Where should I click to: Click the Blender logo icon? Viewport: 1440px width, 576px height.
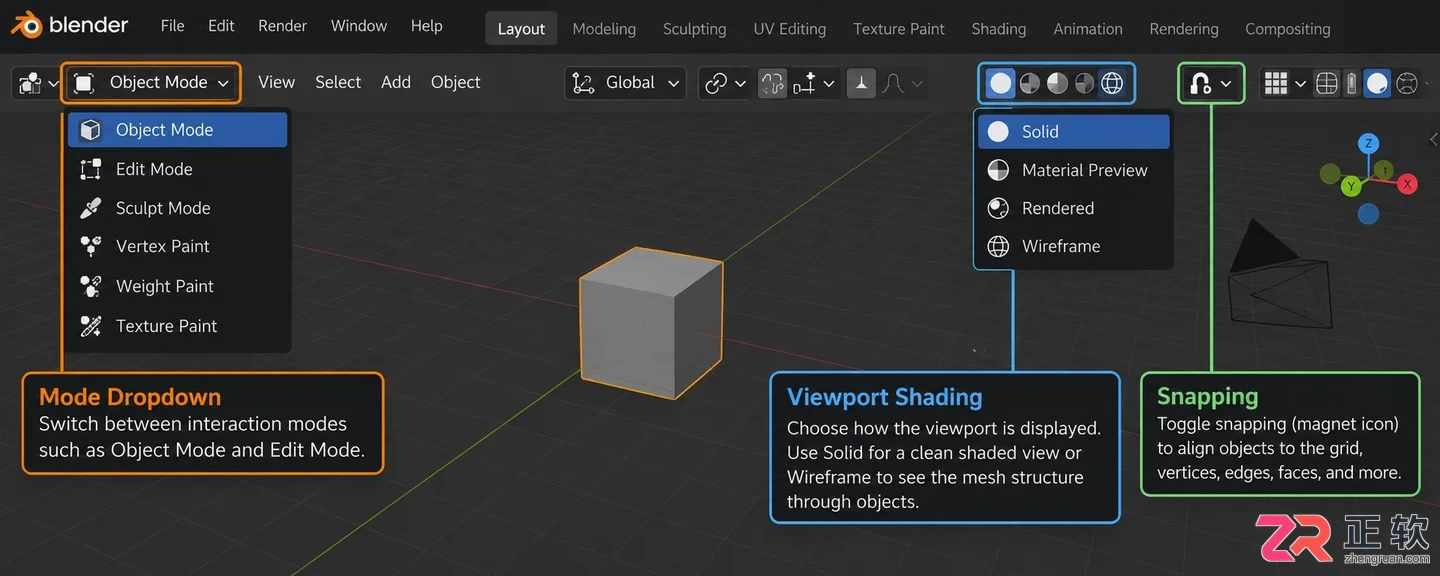coord(27,25)
